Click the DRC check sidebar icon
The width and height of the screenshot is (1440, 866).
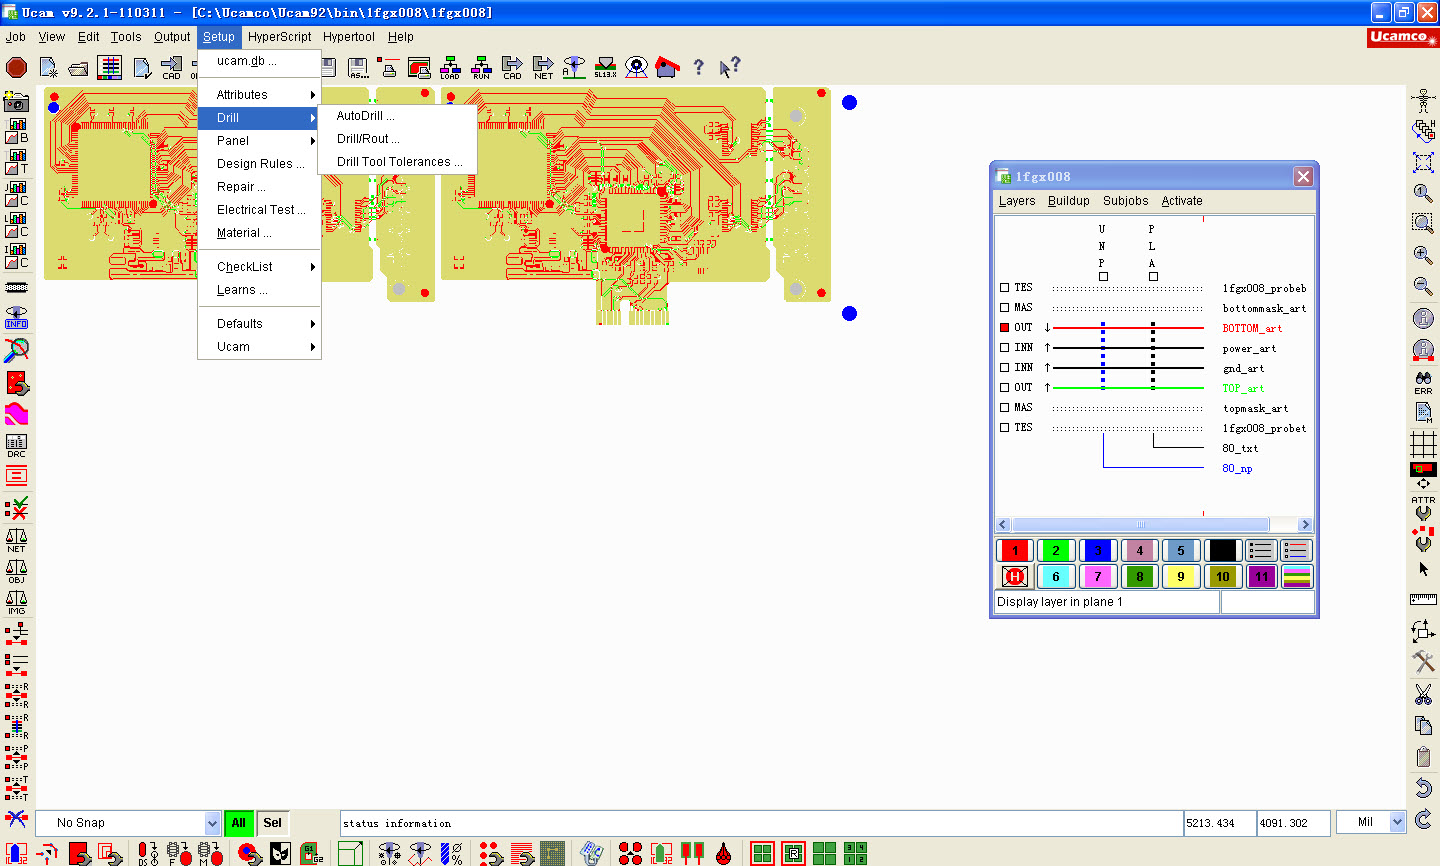16,446
